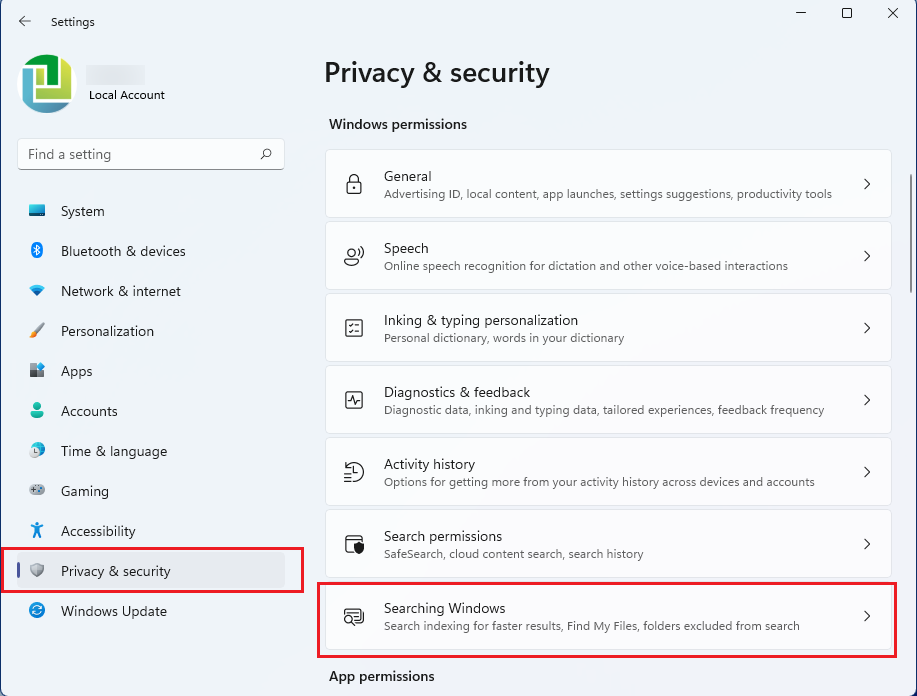Click the Personalization paintbrush icon
Image resolution: width=917 pixels, height=696 pixels.
[x=37, y=330]
